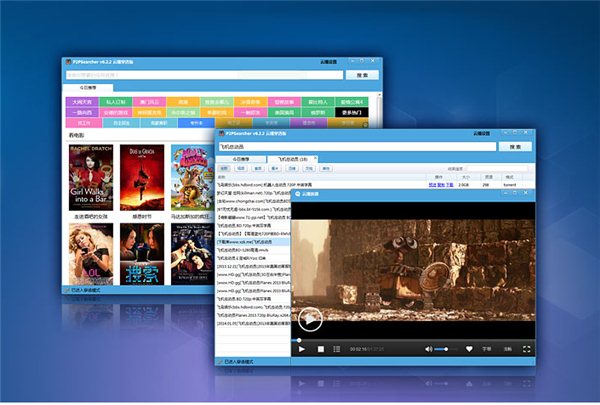Image resolution: width=600 pixels, height=405 pixels.
Task: Select the highlighted www.xzk.me result row
Action: coord(253,242)
